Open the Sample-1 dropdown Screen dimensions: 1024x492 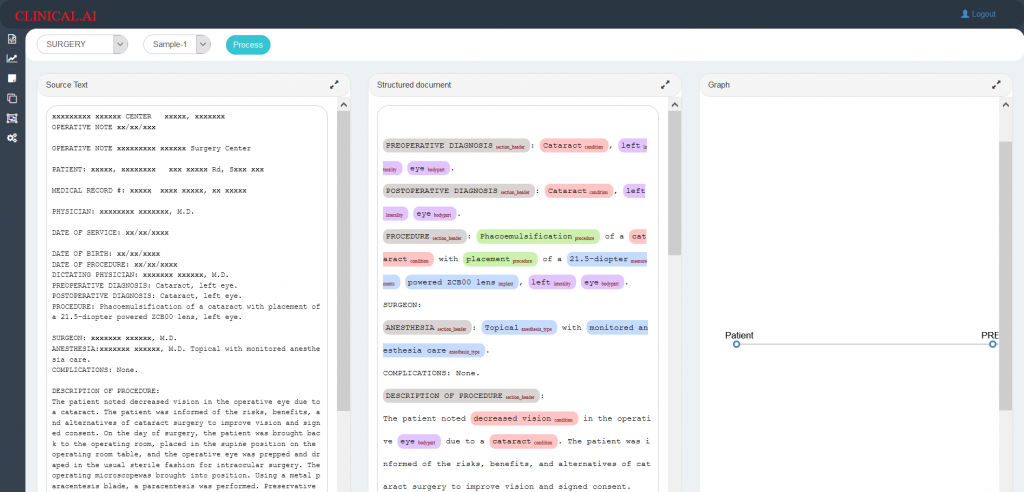[177, 44]
